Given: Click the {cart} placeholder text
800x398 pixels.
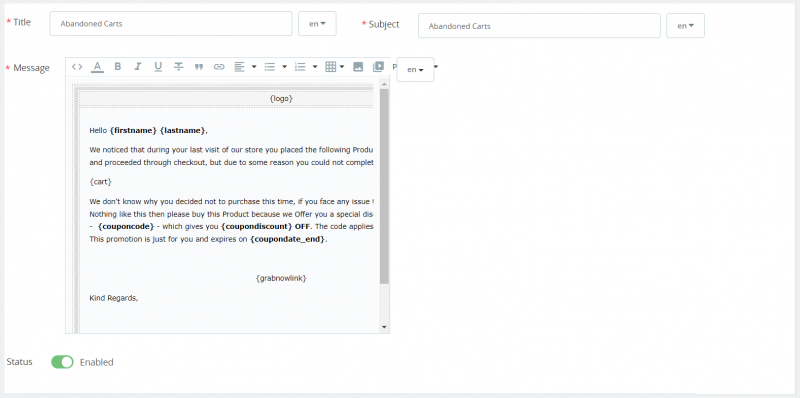Looking at the screenshot, I should [101, 182].
